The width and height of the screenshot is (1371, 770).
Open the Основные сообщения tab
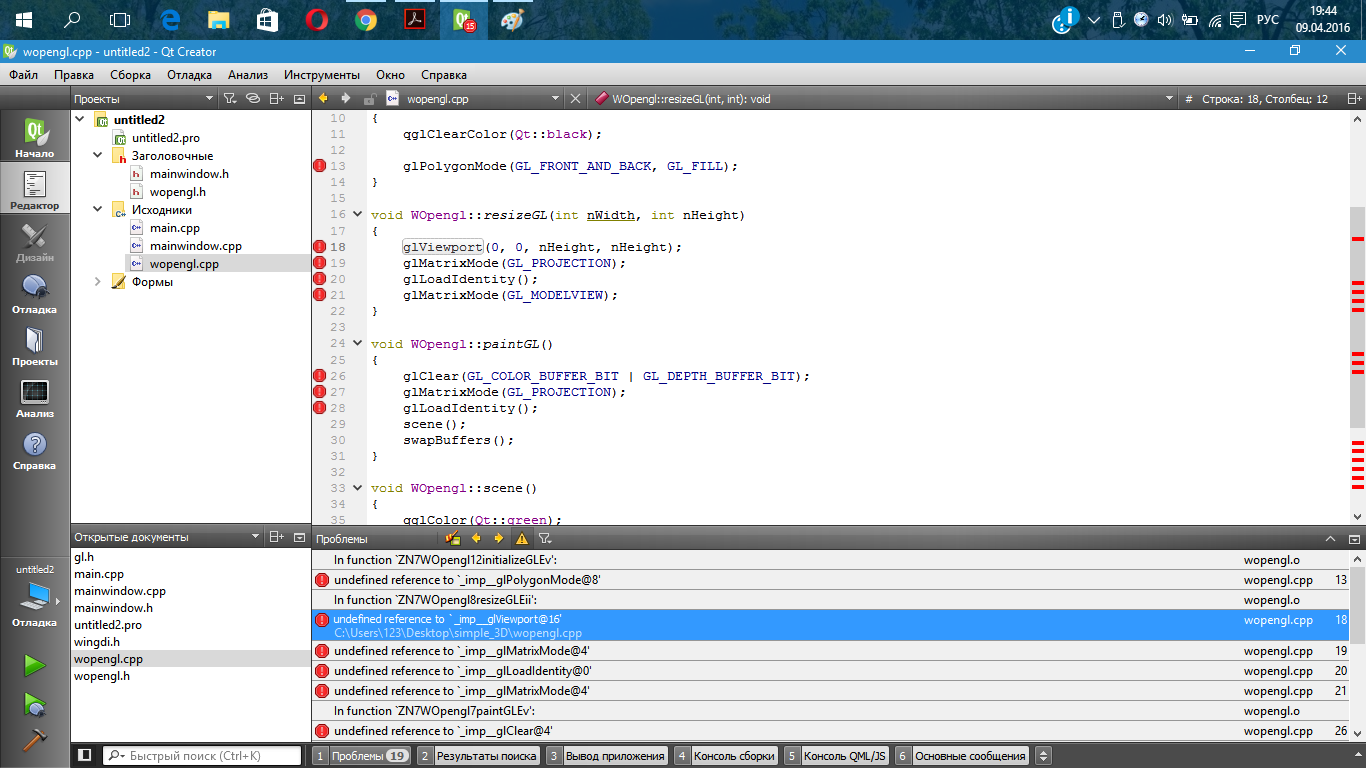point(961,756)
